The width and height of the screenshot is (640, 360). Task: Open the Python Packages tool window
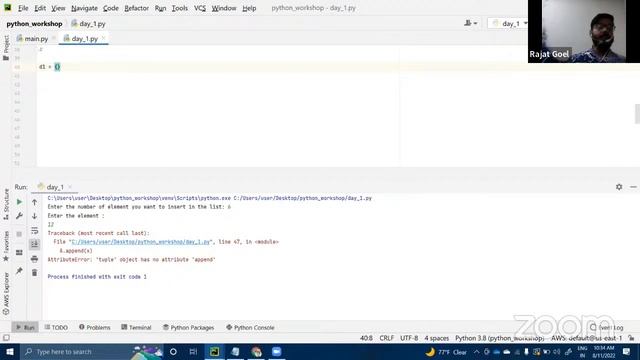point(188,327)
